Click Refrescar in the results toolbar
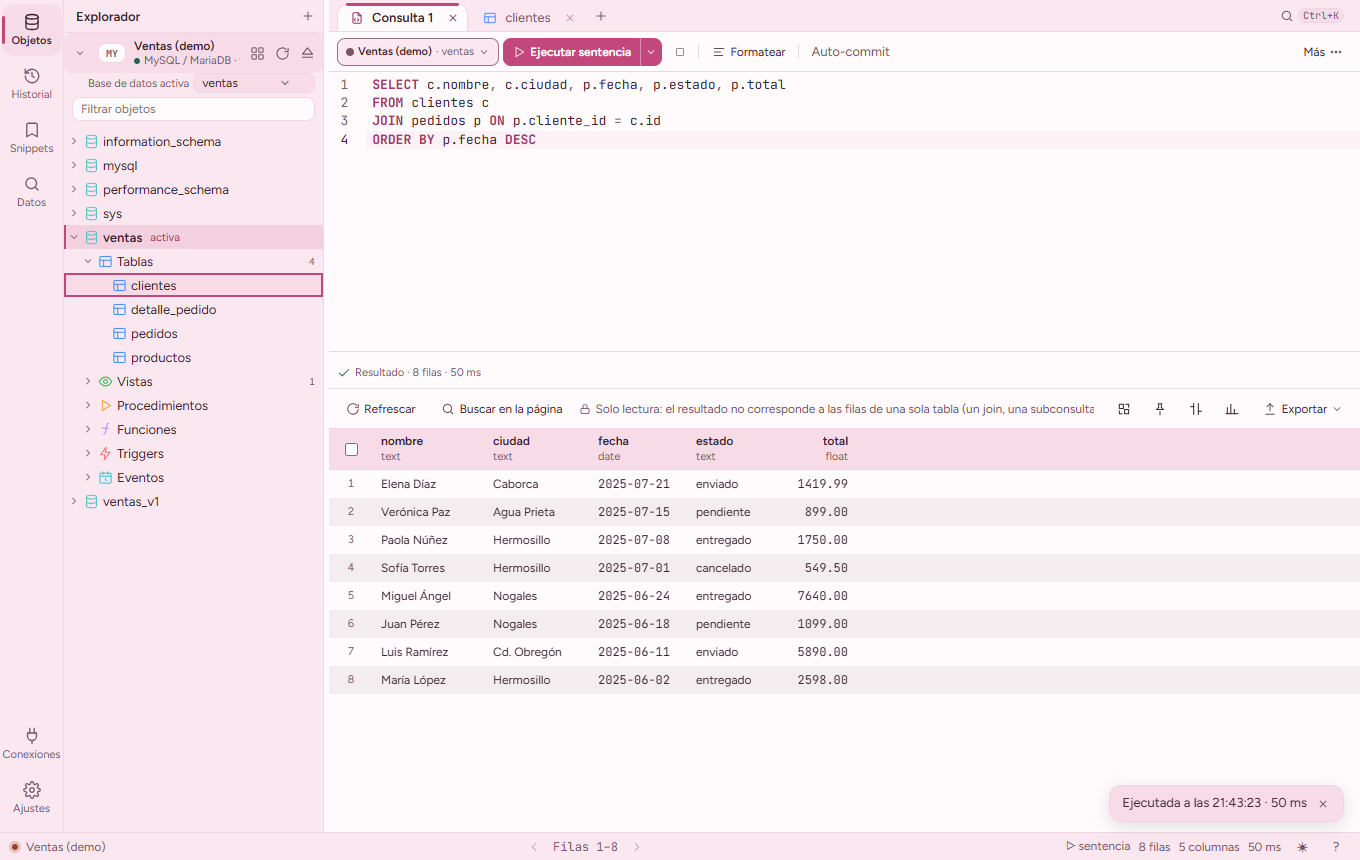The height and width of the screenshot is (860, 1360). (381, 409)
